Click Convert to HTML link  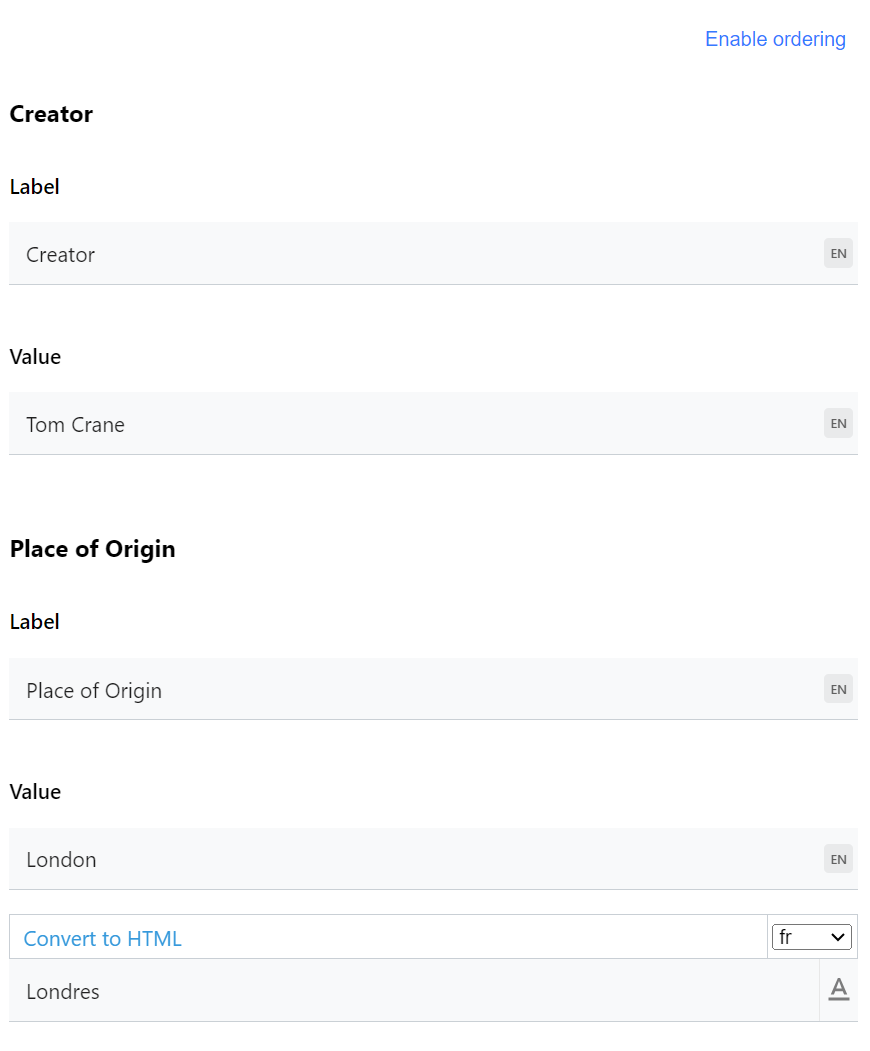click(x=102, y=939)
